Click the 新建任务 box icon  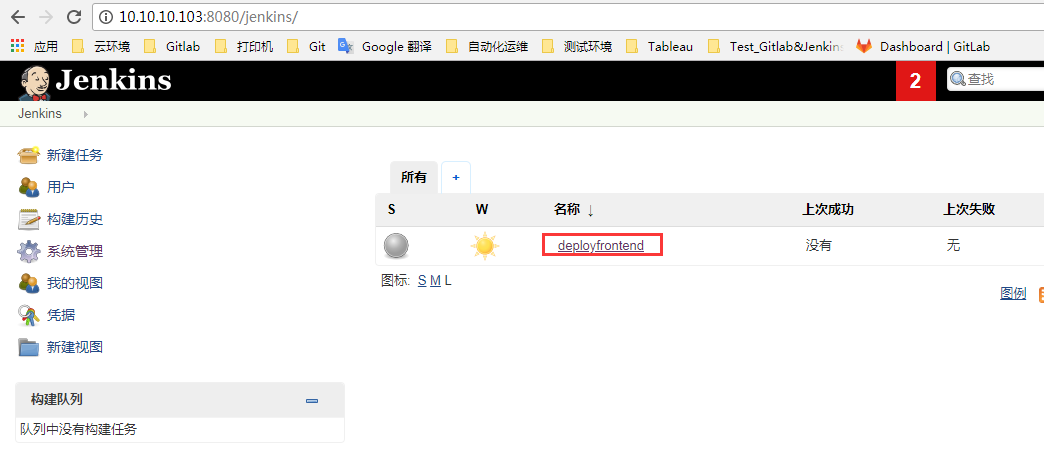click(x=29, y=155)
